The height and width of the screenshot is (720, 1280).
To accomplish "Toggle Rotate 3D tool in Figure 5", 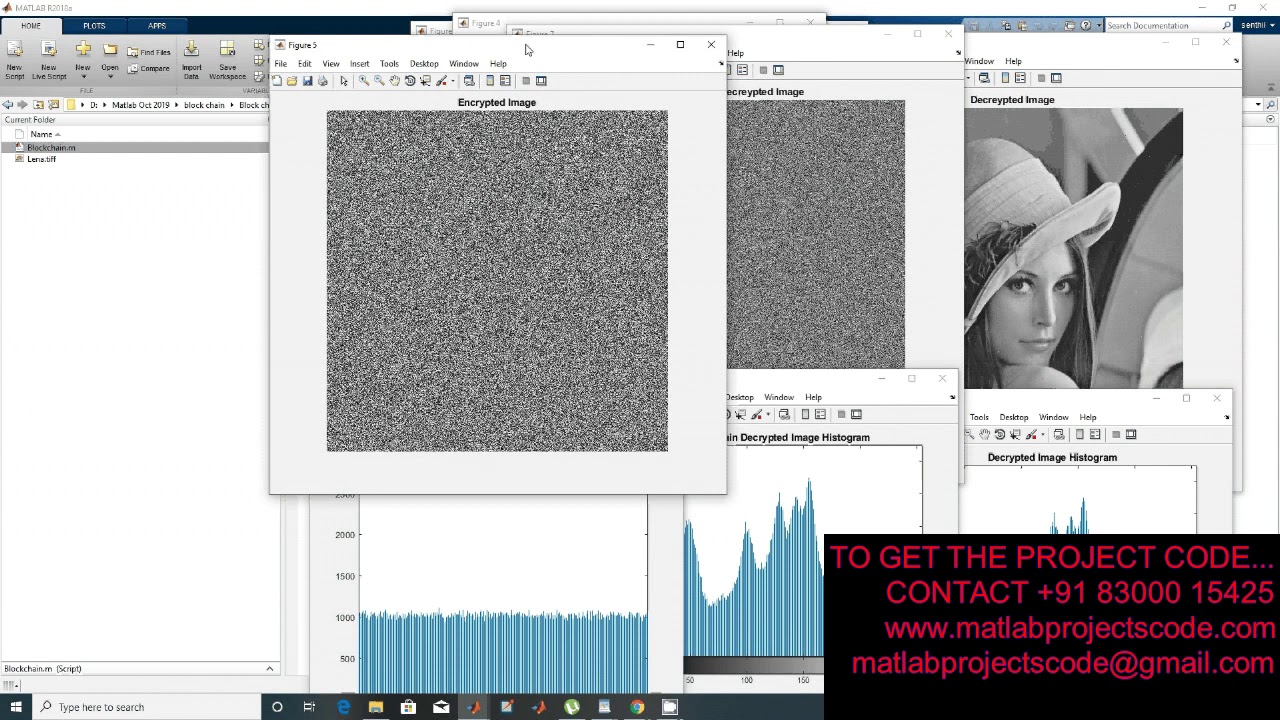I will pos(410,81).
